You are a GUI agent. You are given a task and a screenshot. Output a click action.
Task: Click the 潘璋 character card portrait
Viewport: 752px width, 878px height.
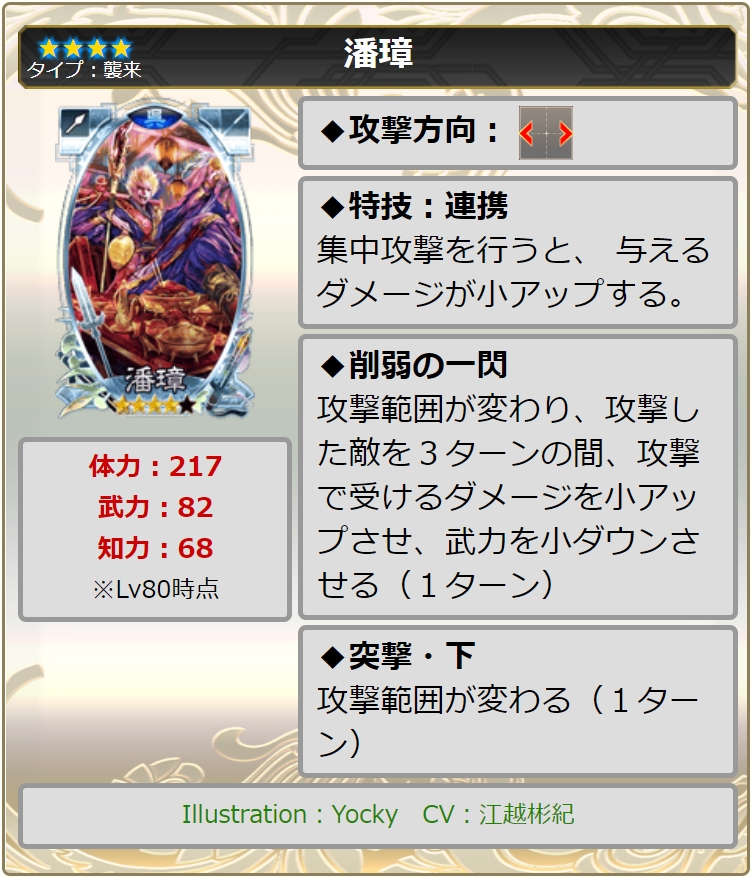coord(155,260)
